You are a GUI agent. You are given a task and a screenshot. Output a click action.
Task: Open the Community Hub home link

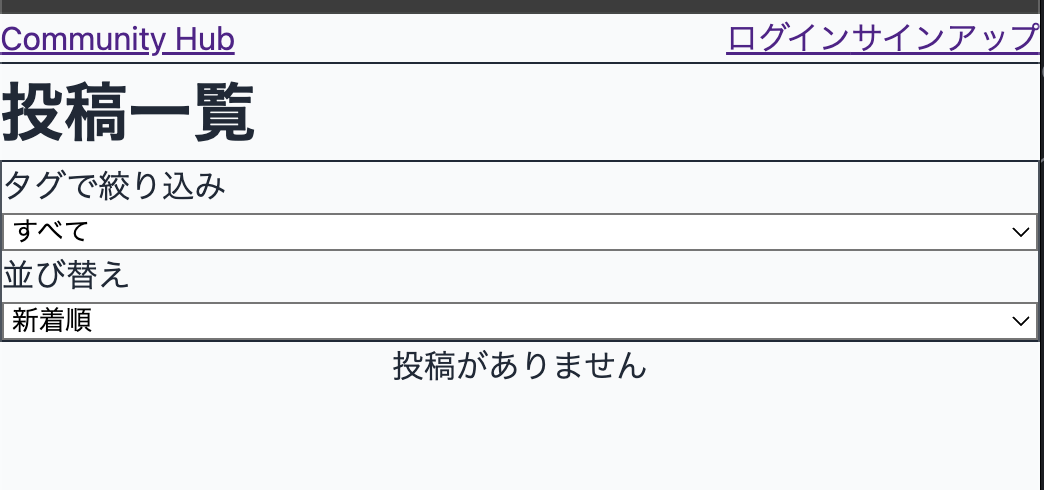[118, 40]
